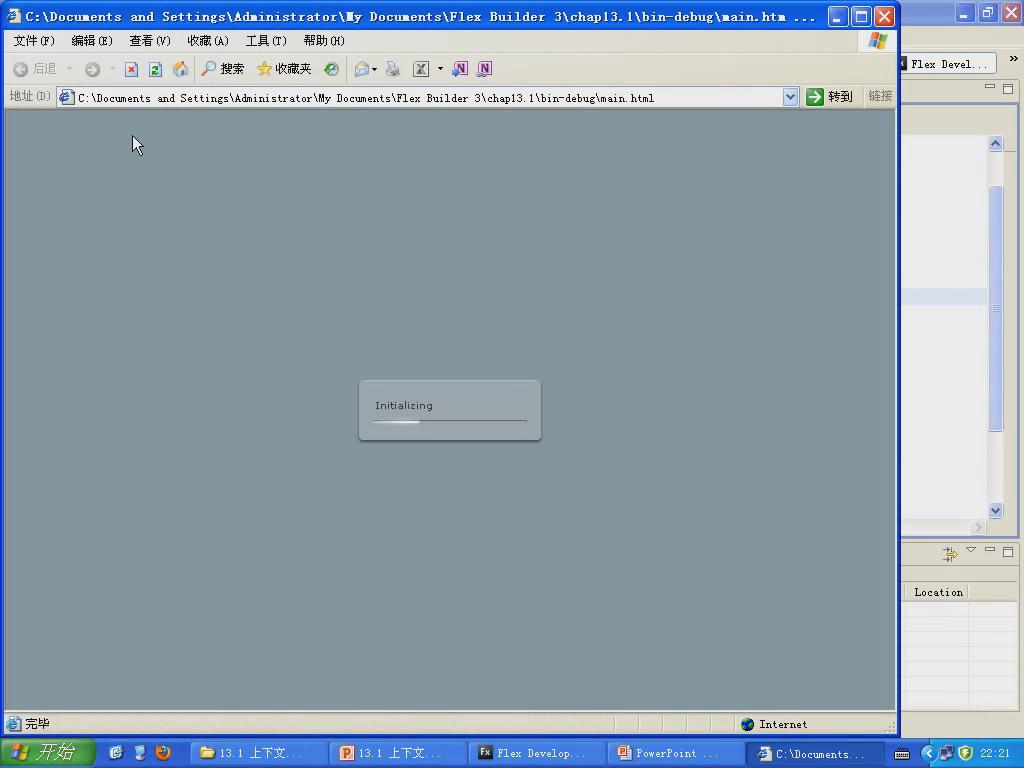The image size is (1024, 768).
Task: Open the Mail options dropdown arrow
Action: point(374,69)
